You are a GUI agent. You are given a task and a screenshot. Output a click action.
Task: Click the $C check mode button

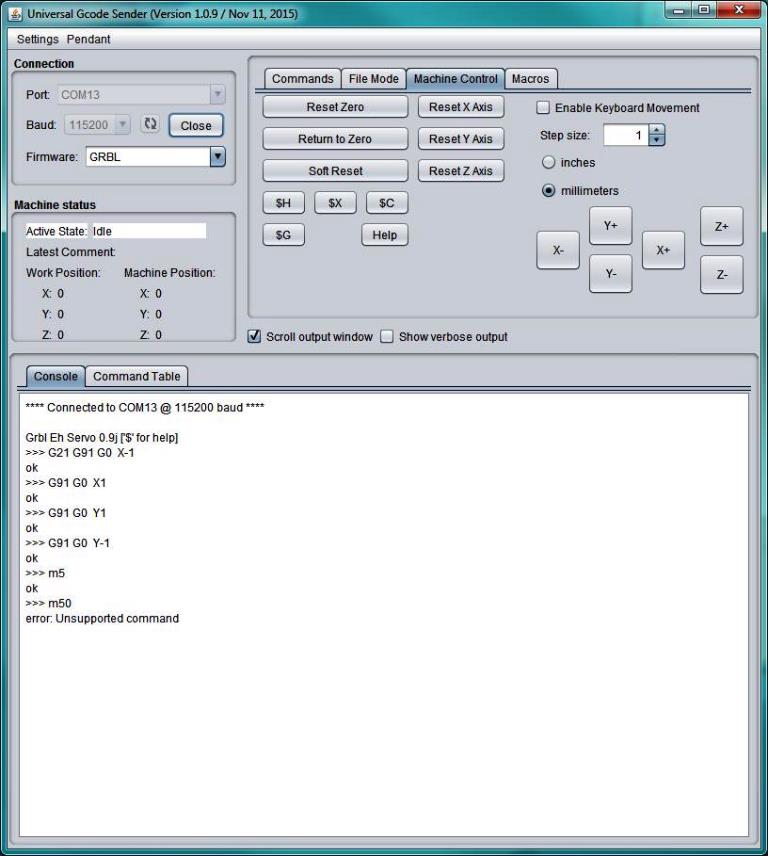pyautogui.click(x=386, y=203)
